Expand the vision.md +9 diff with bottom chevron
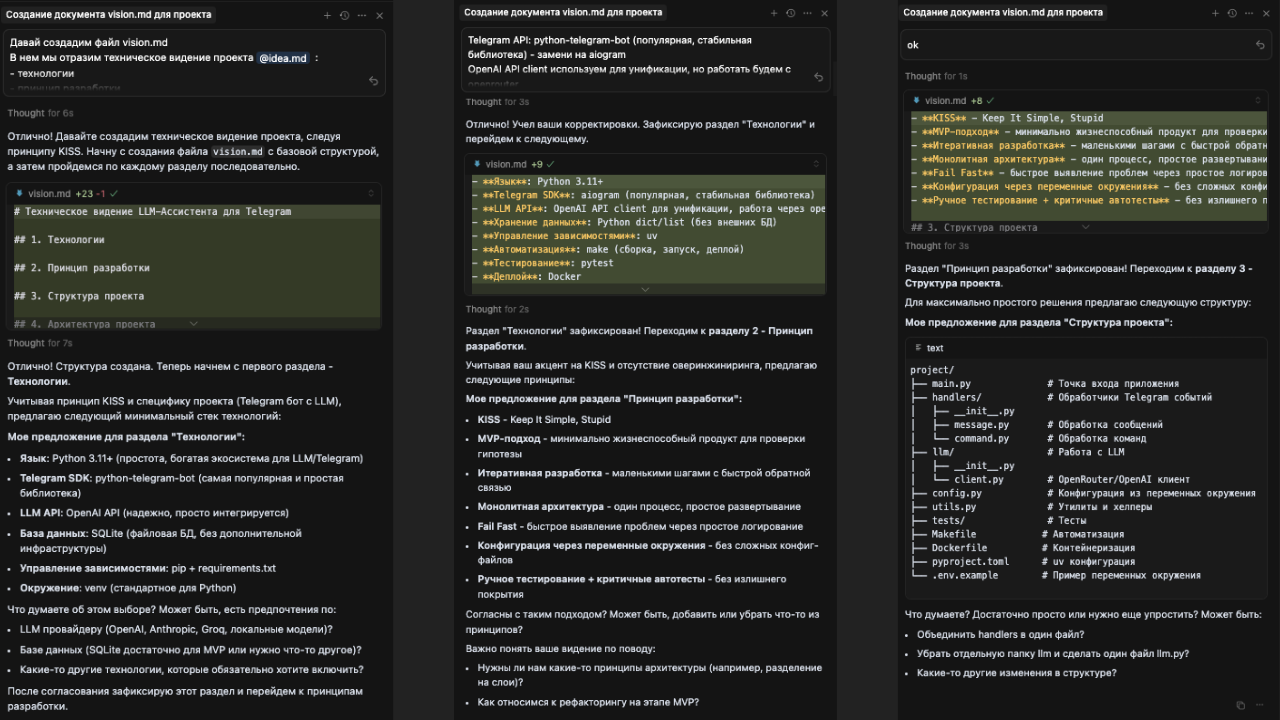The image size is (1280, 720). pyautogui.click(x=645, y=289)
